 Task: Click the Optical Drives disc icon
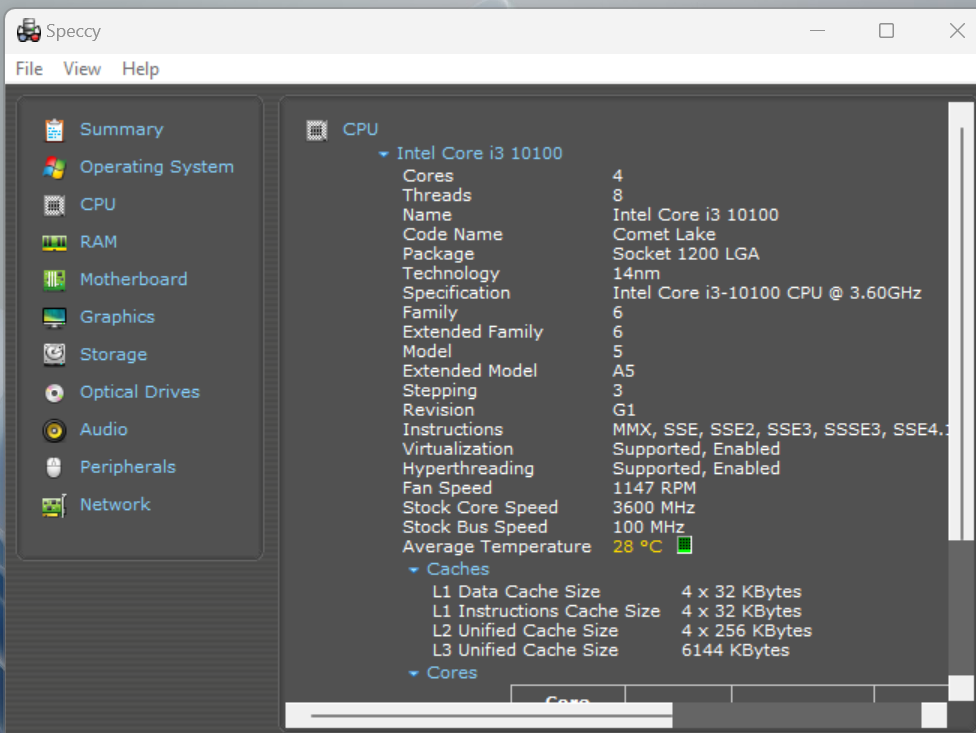point(54,393)
